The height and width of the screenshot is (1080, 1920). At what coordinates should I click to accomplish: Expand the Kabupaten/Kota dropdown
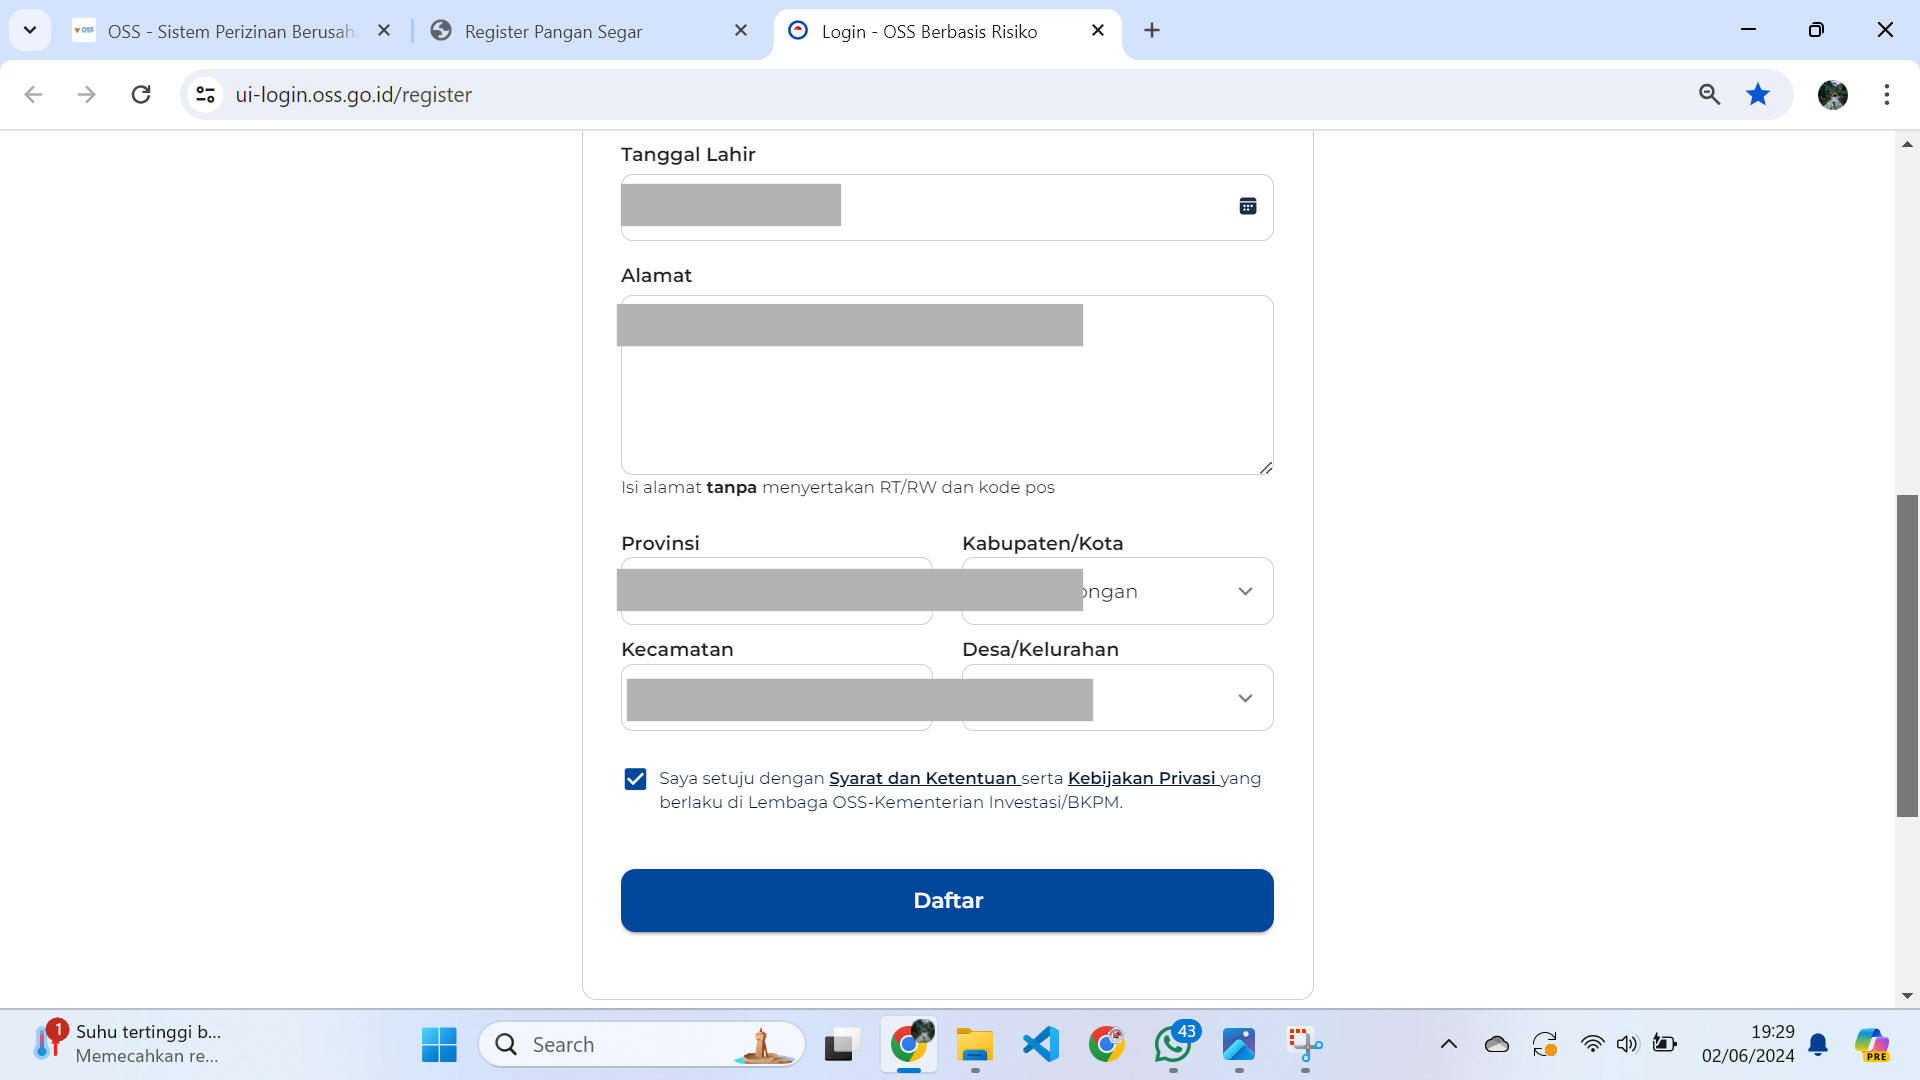click(1245, 591)
